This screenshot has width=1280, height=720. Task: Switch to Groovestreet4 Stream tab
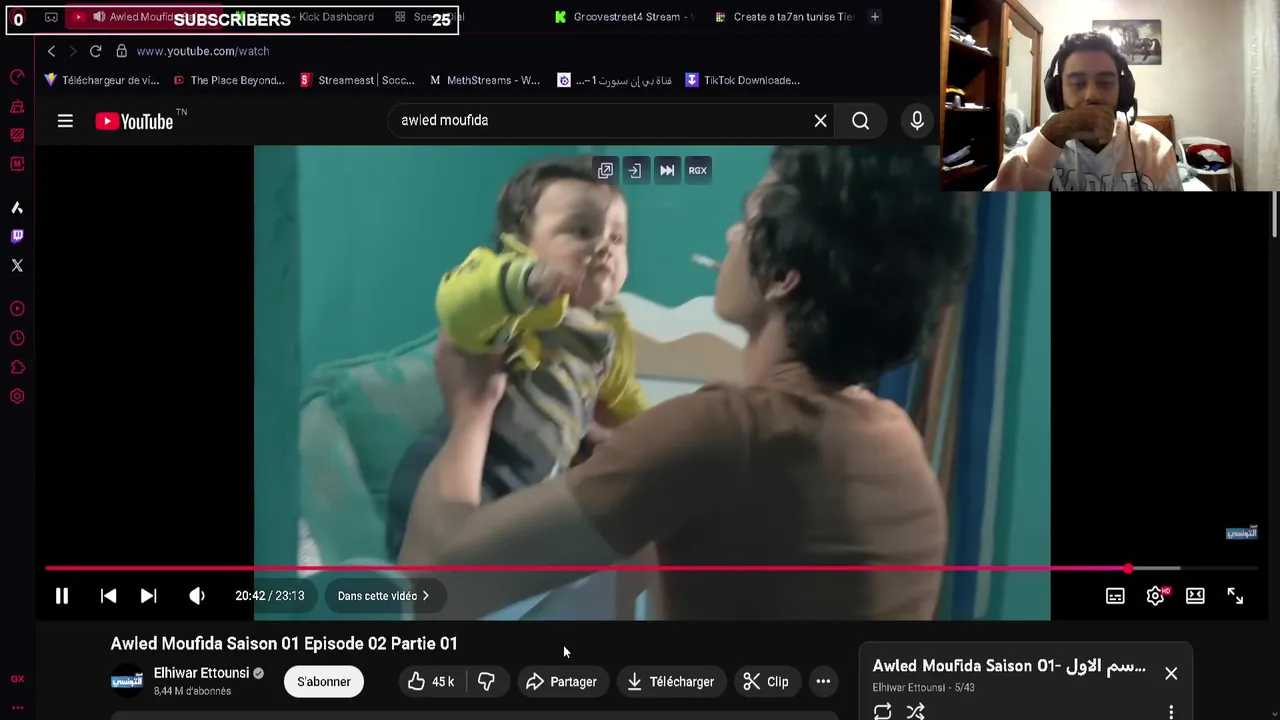coord(625,17)
